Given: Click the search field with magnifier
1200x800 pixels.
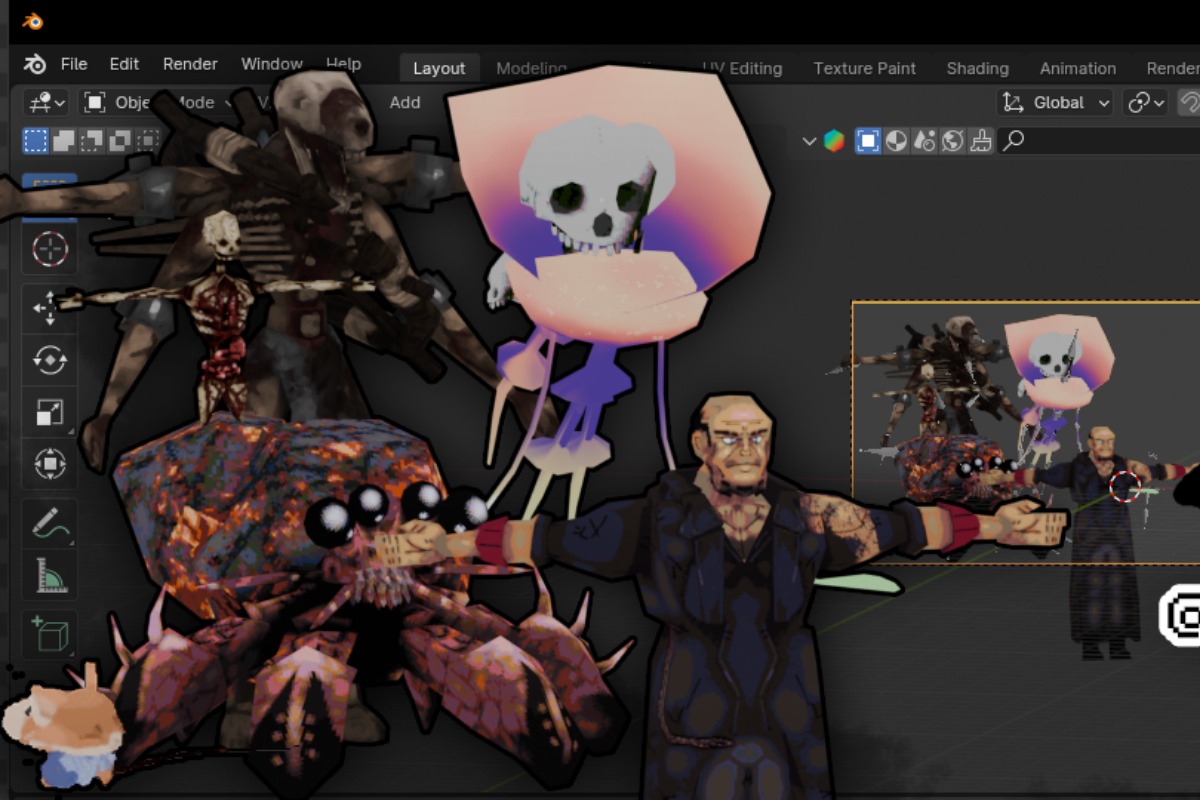Looking at the screenshot, I should pyautogui.click(x=1099, y=141).
